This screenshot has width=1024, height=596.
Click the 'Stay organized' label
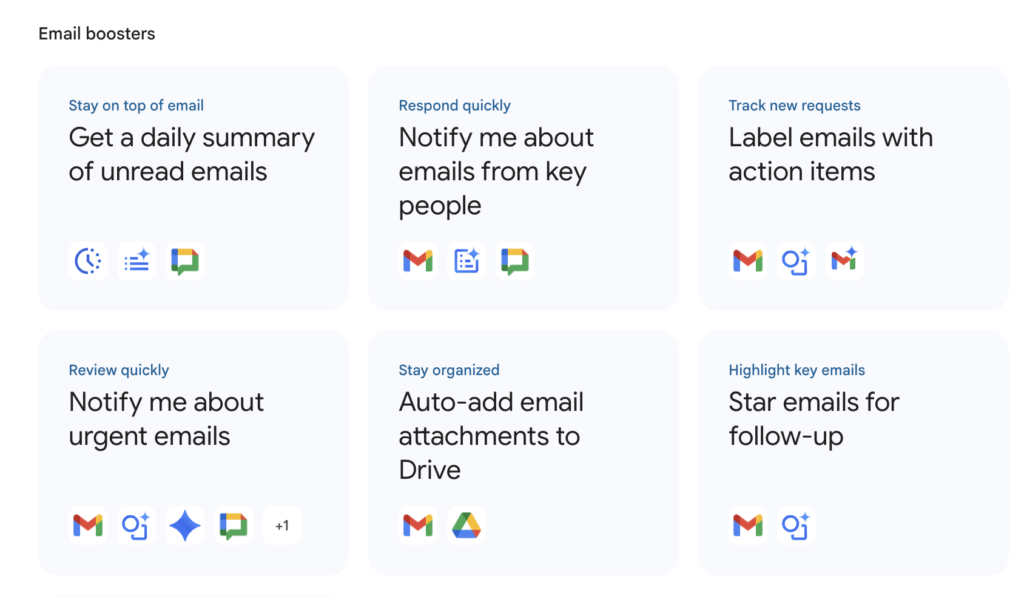pos(449,370)
